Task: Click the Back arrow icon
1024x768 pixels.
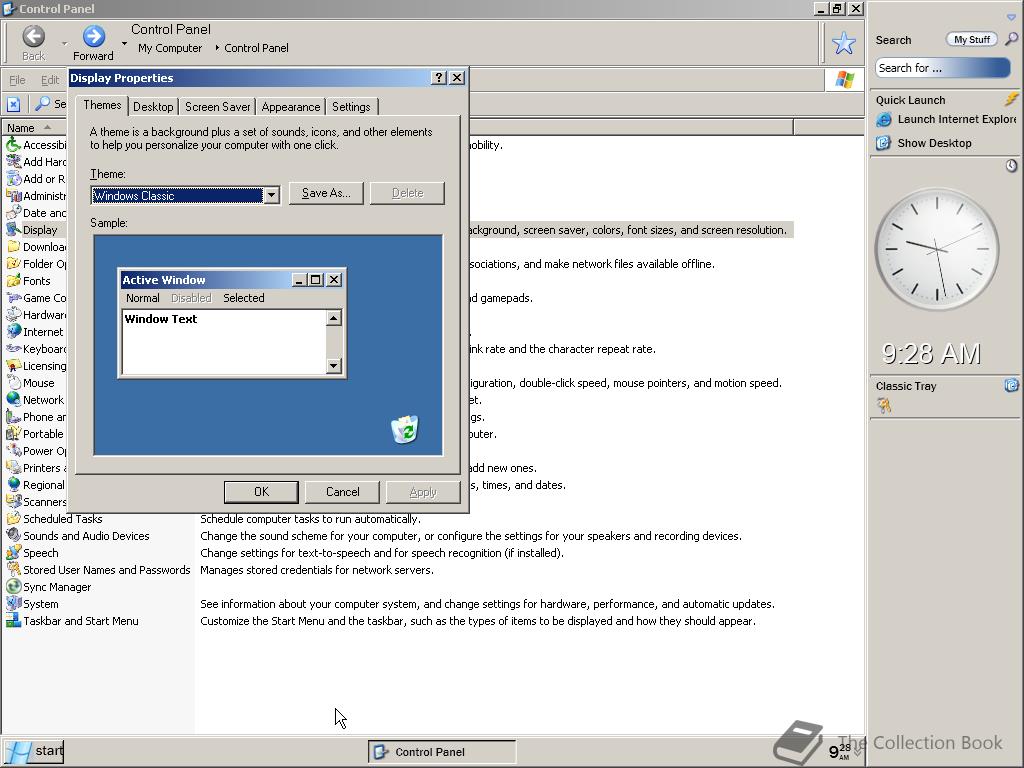Action: point(33,36)
